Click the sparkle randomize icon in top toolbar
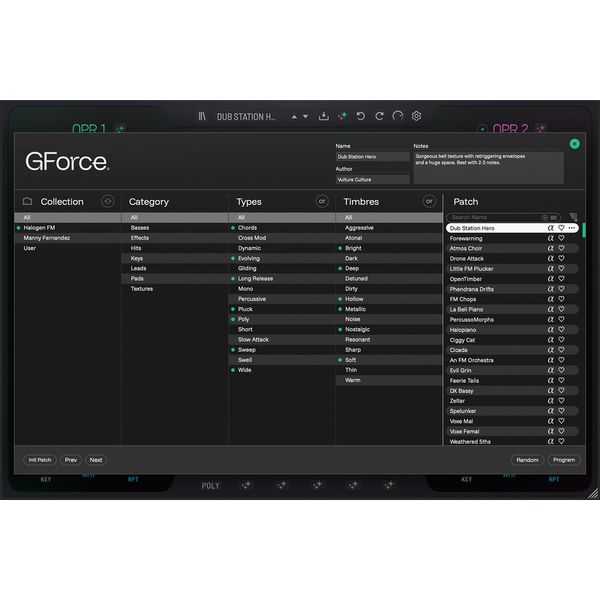This screenshot has height=600, width=600. pos(343,116)
